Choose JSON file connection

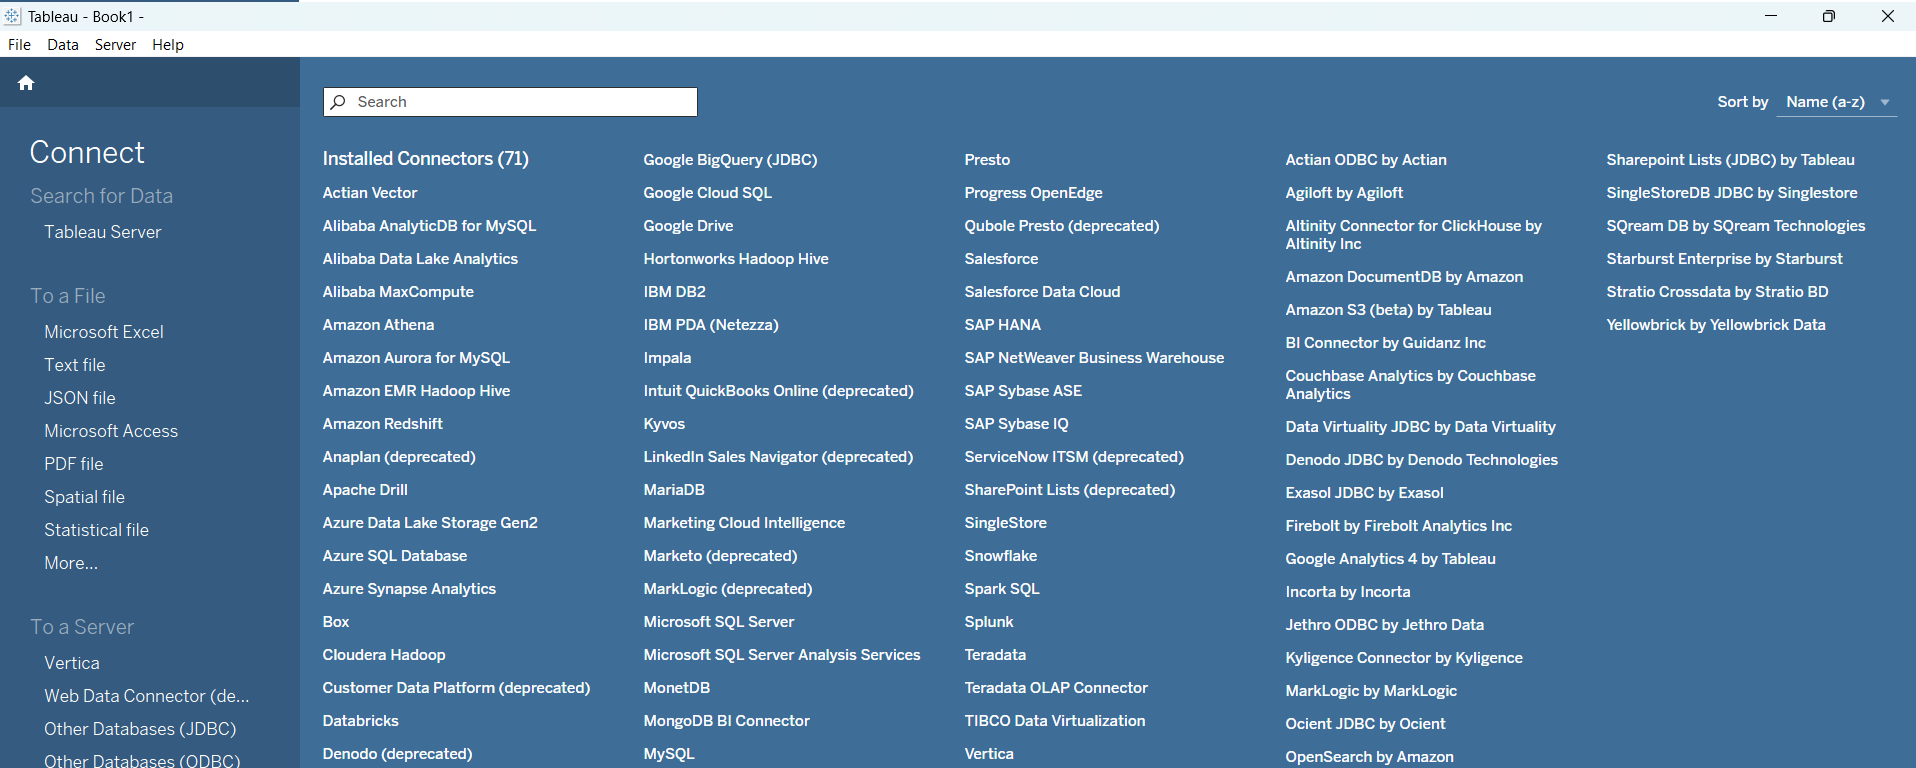pos(80,398)
